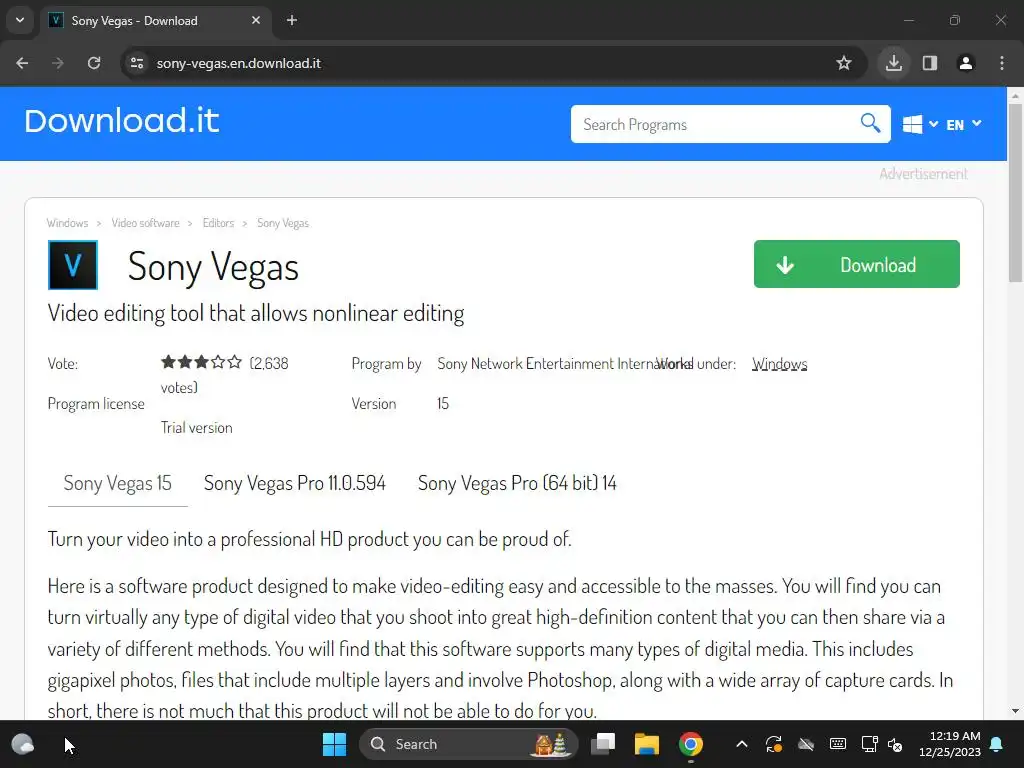
Task: Open the tab search chevron
Action: (x=20, y=20)
